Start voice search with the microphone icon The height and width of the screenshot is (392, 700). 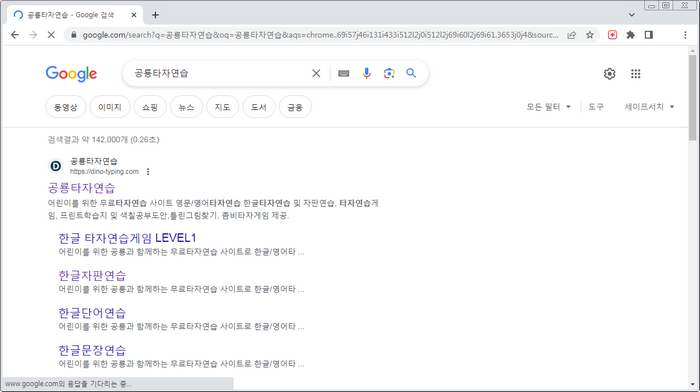tap(367, 73)
